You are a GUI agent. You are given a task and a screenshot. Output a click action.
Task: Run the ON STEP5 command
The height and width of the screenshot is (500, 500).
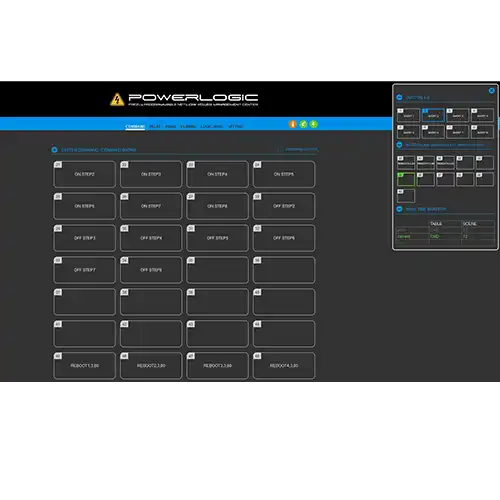pos(284,174)
